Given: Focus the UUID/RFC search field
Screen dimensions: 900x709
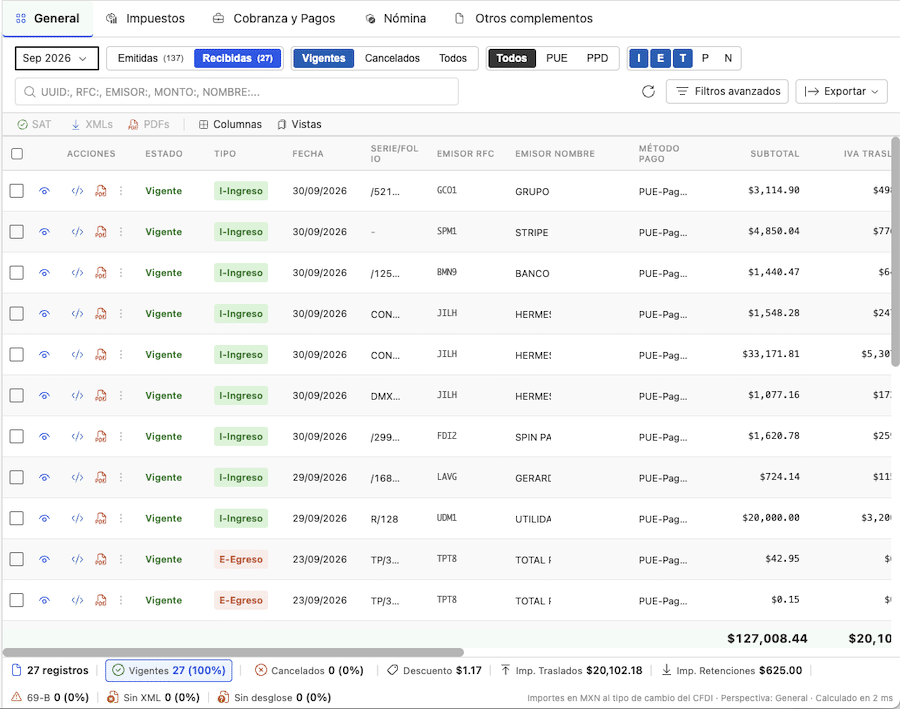Looking at the screenshot, I should pyautogui.click(x=236, y=92).
